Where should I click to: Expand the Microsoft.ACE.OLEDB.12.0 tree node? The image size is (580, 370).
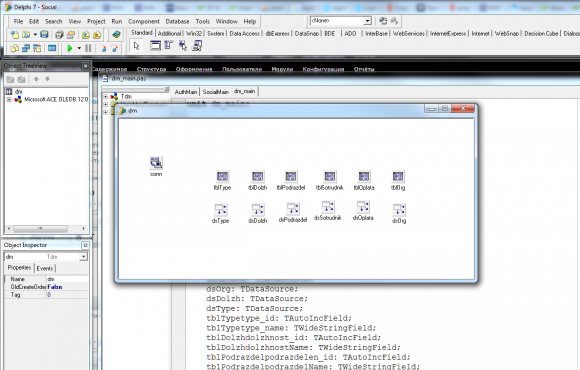tap(9, 100)
